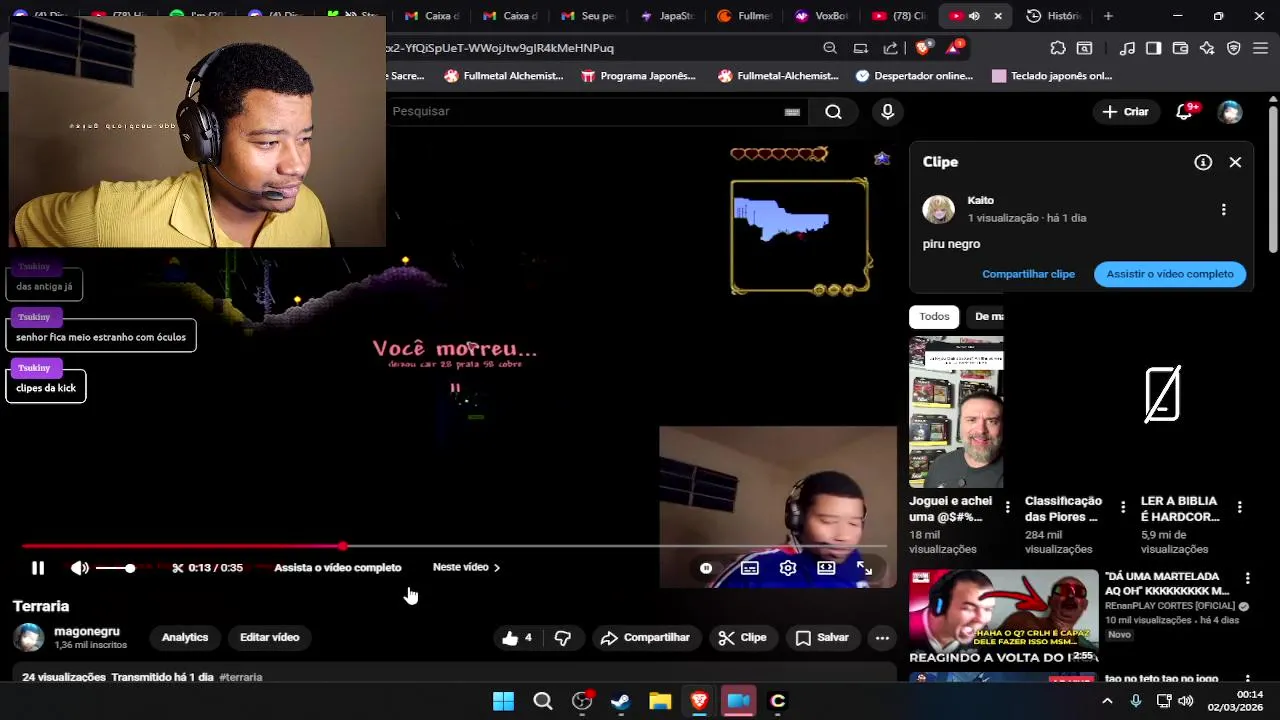Click the 'Assista o vídeo completo' player link
Screen dimensions: 1280x720
[x=338, y=567]
